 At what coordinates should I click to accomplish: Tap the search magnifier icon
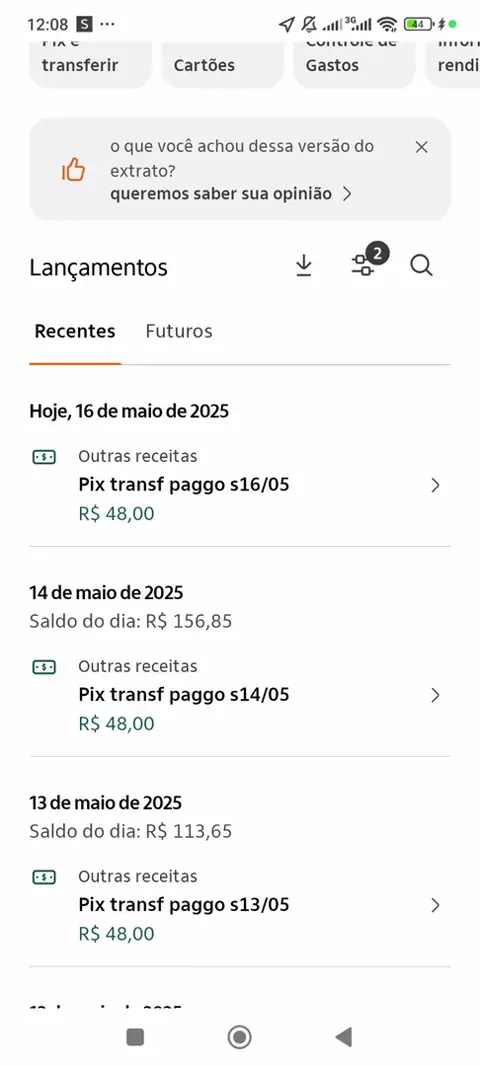click(x=422, y=266)
